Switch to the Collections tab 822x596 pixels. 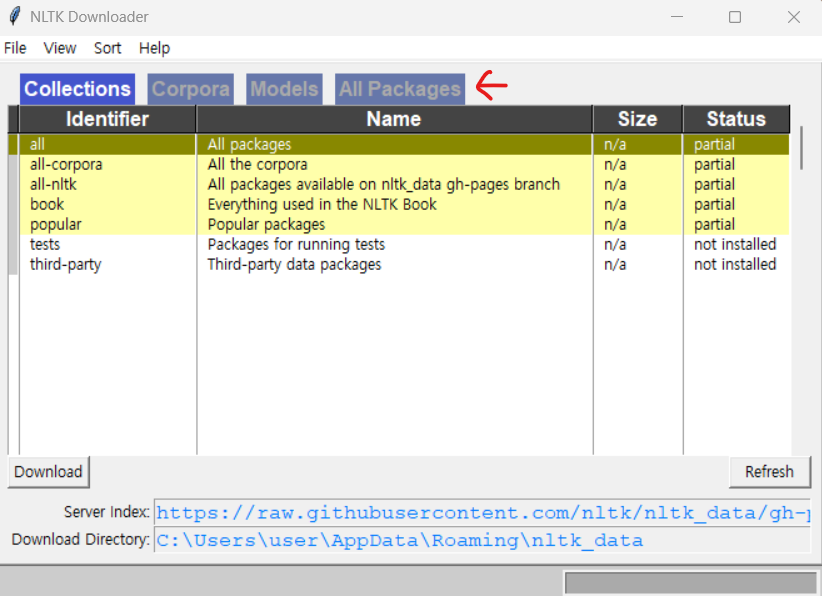[x=78, y=89]
